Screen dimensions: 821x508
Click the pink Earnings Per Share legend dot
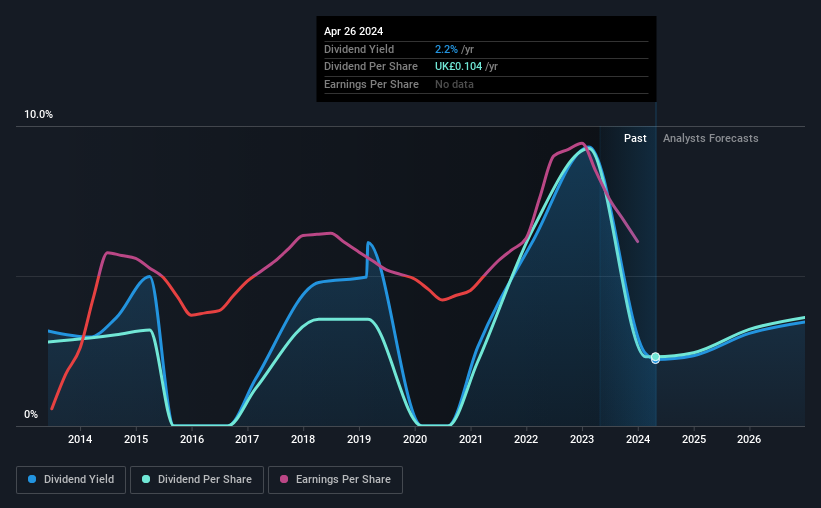284,479
